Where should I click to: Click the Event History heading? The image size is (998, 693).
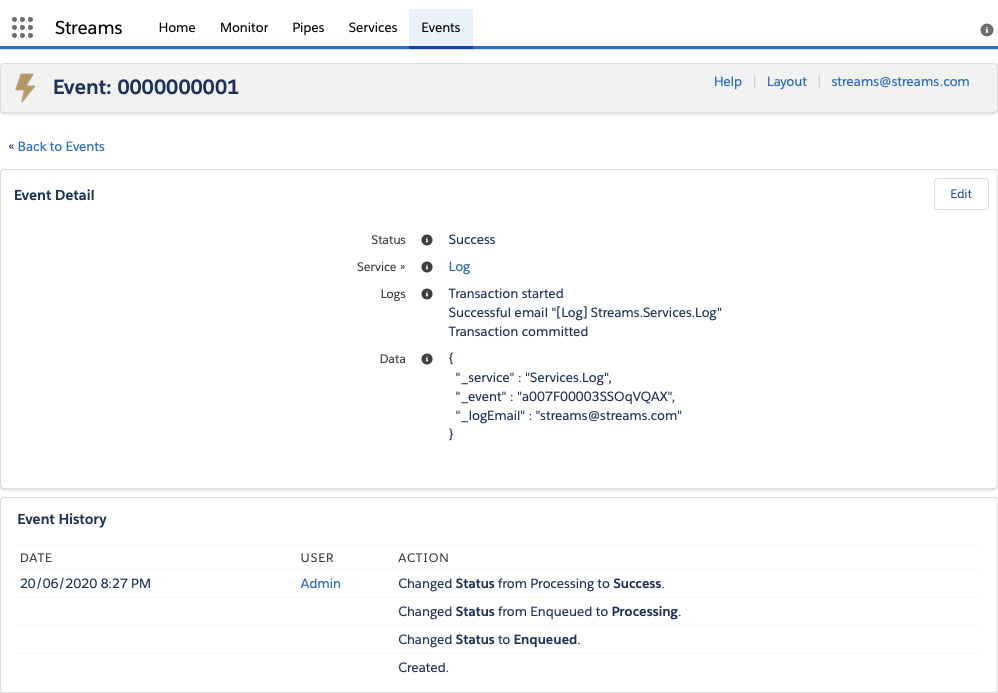(62, 519)
